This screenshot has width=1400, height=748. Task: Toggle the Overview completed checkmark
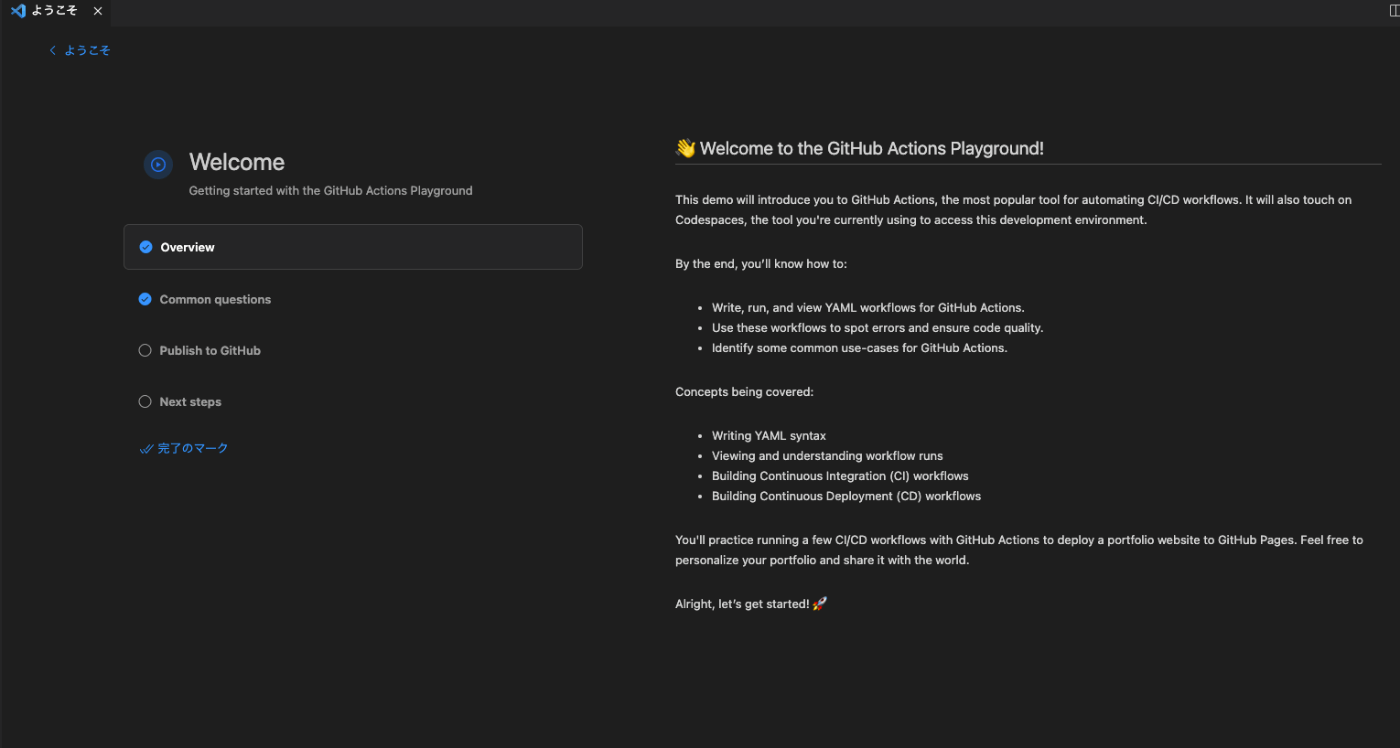coord(146,247)
